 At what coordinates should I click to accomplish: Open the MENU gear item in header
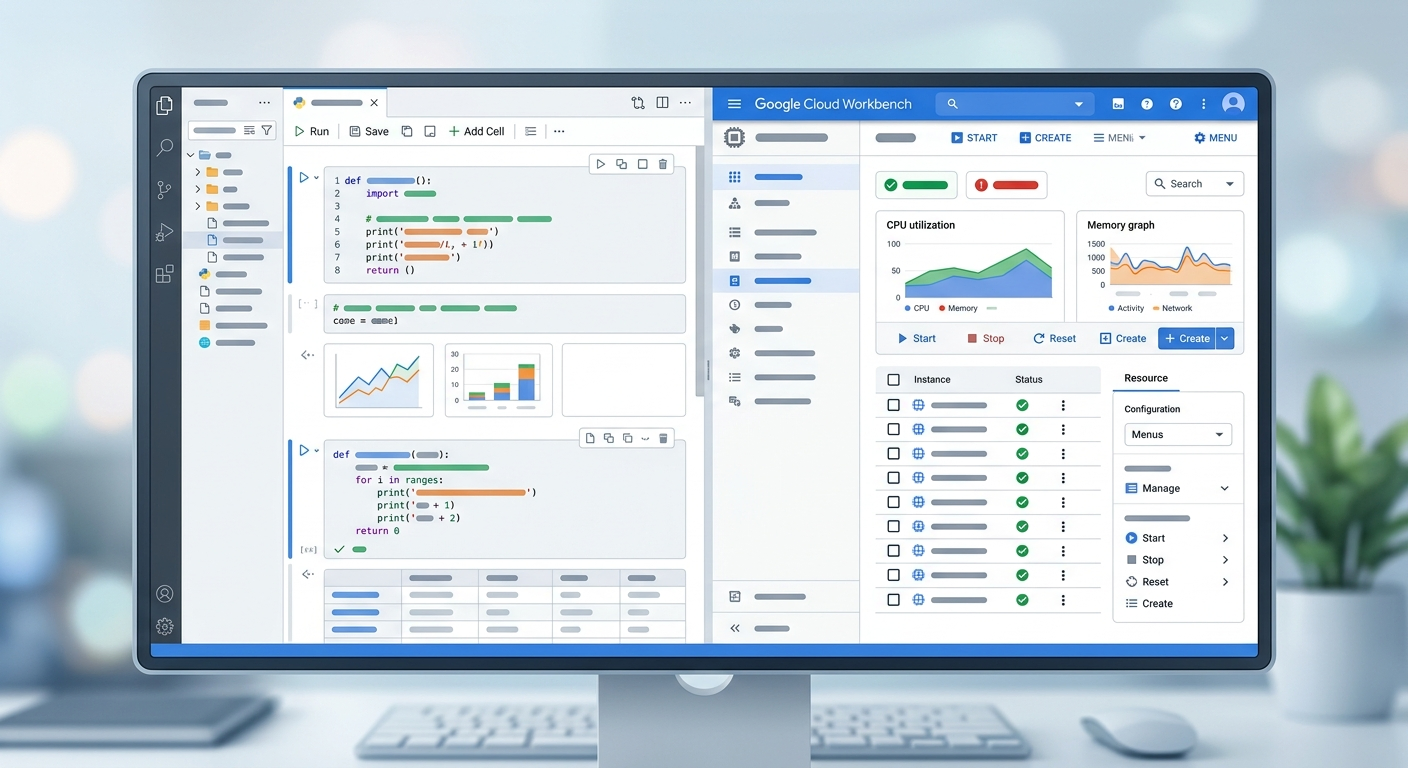pyautogui.click(x=1215, y=138)
